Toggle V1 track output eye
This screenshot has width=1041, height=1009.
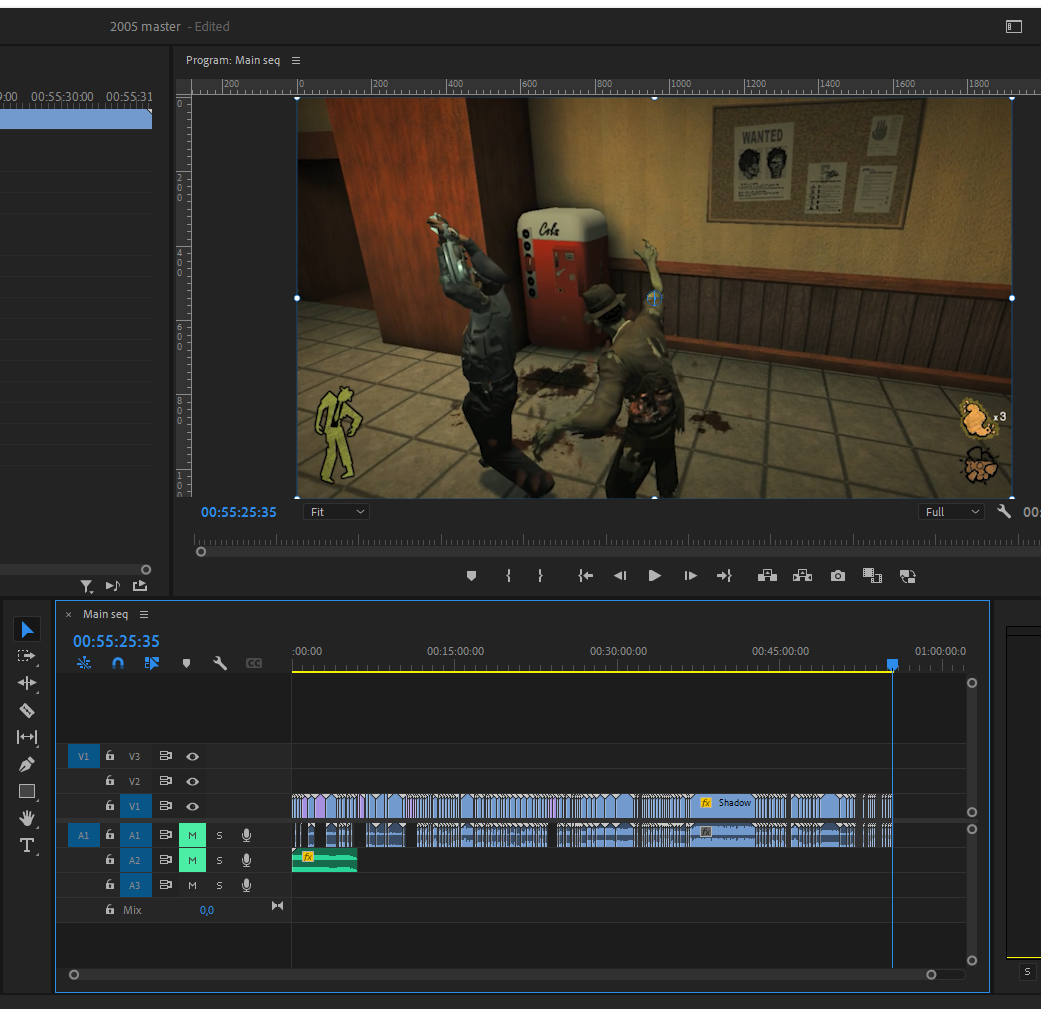coord(193,807)
